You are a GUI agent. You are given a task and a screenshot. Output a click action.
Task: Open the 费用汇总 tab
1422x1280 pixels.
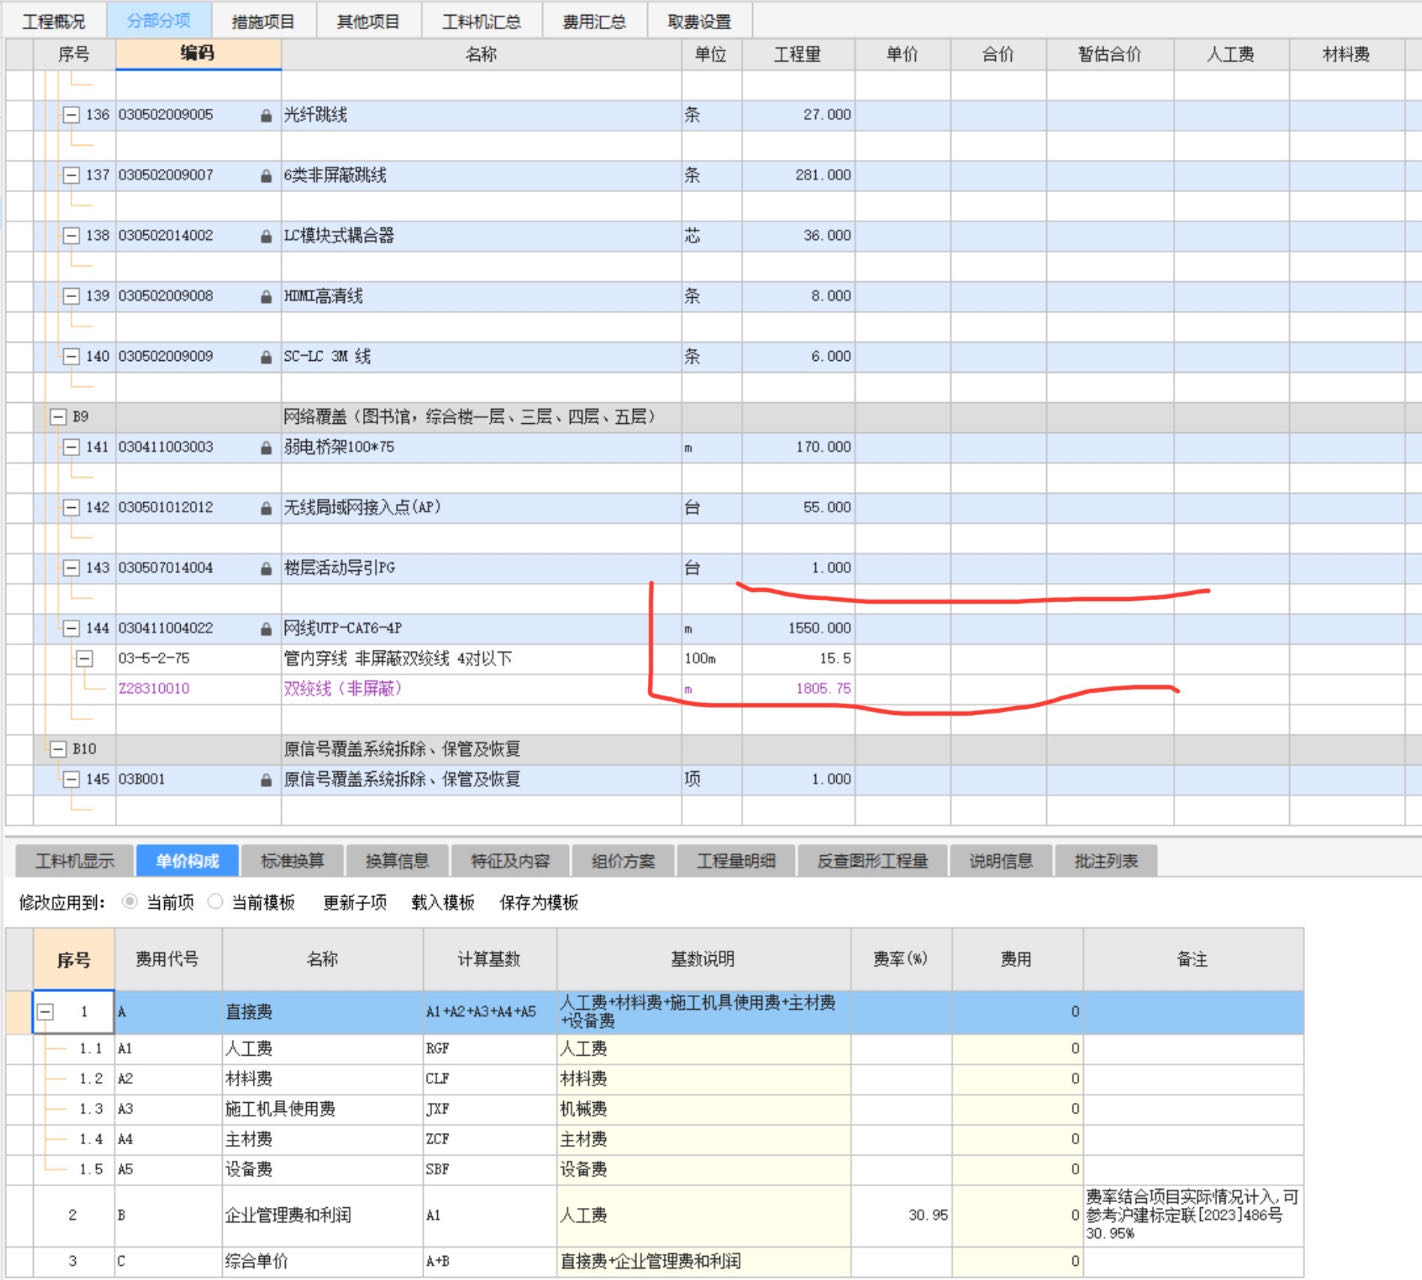coord(594,21)
